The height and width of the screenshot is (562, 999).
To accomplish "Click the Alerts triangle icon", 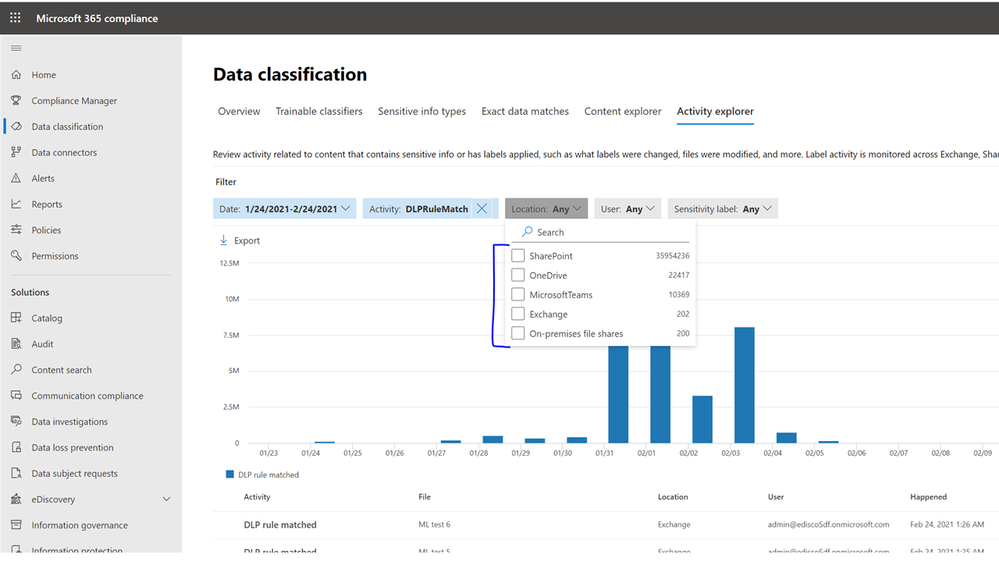I will [x=17, y=178].
